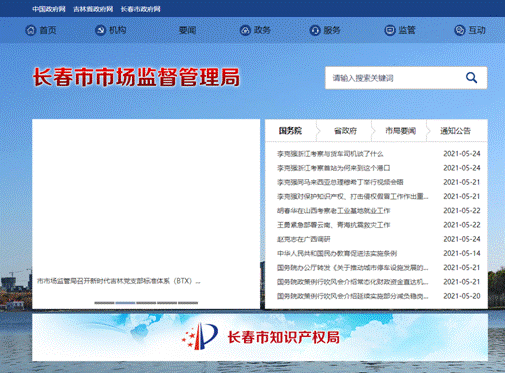Open the 中国政府网 link in top bar
This screenshot has width=505, height=373.
click(x=49, y=9)
